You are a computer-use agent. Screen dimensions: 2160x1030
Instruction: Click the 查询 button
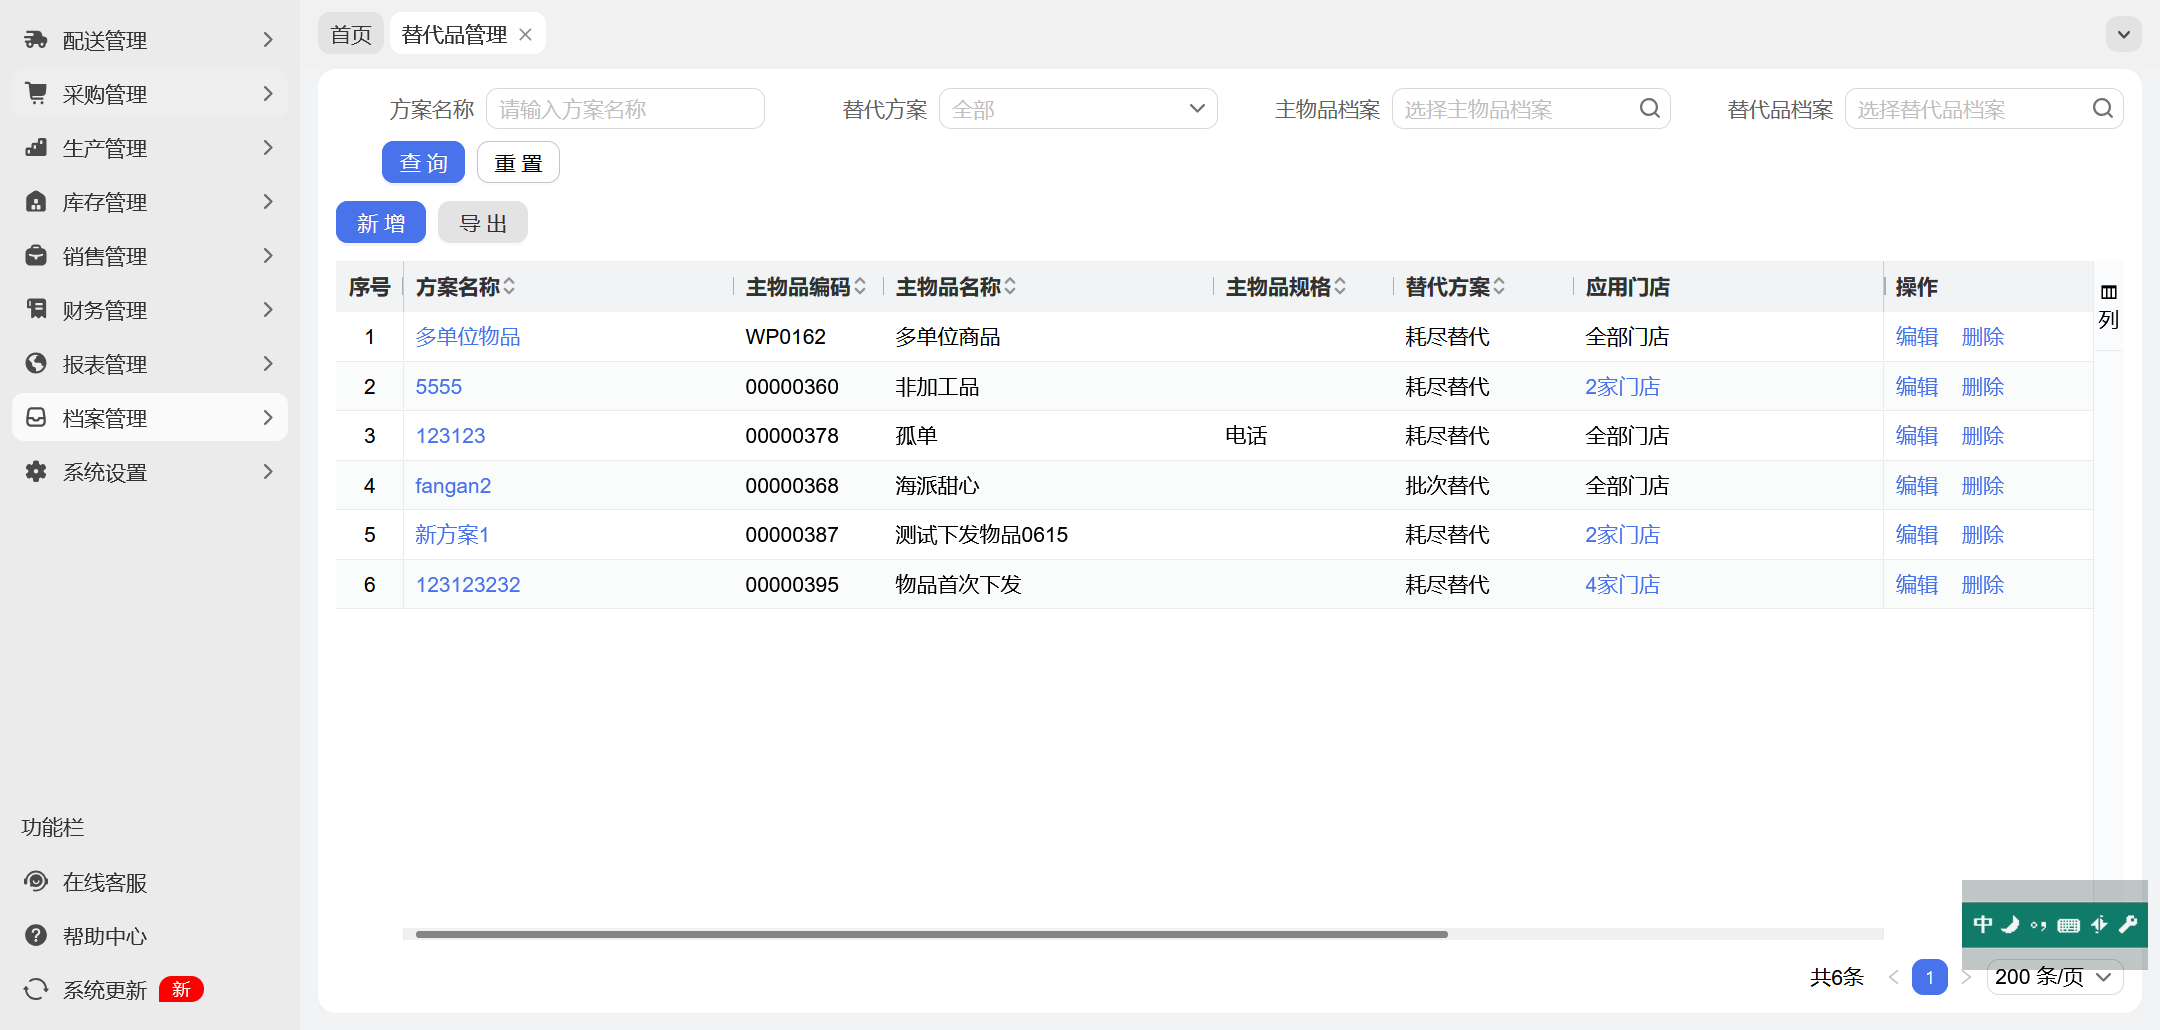tap(423, 163)
